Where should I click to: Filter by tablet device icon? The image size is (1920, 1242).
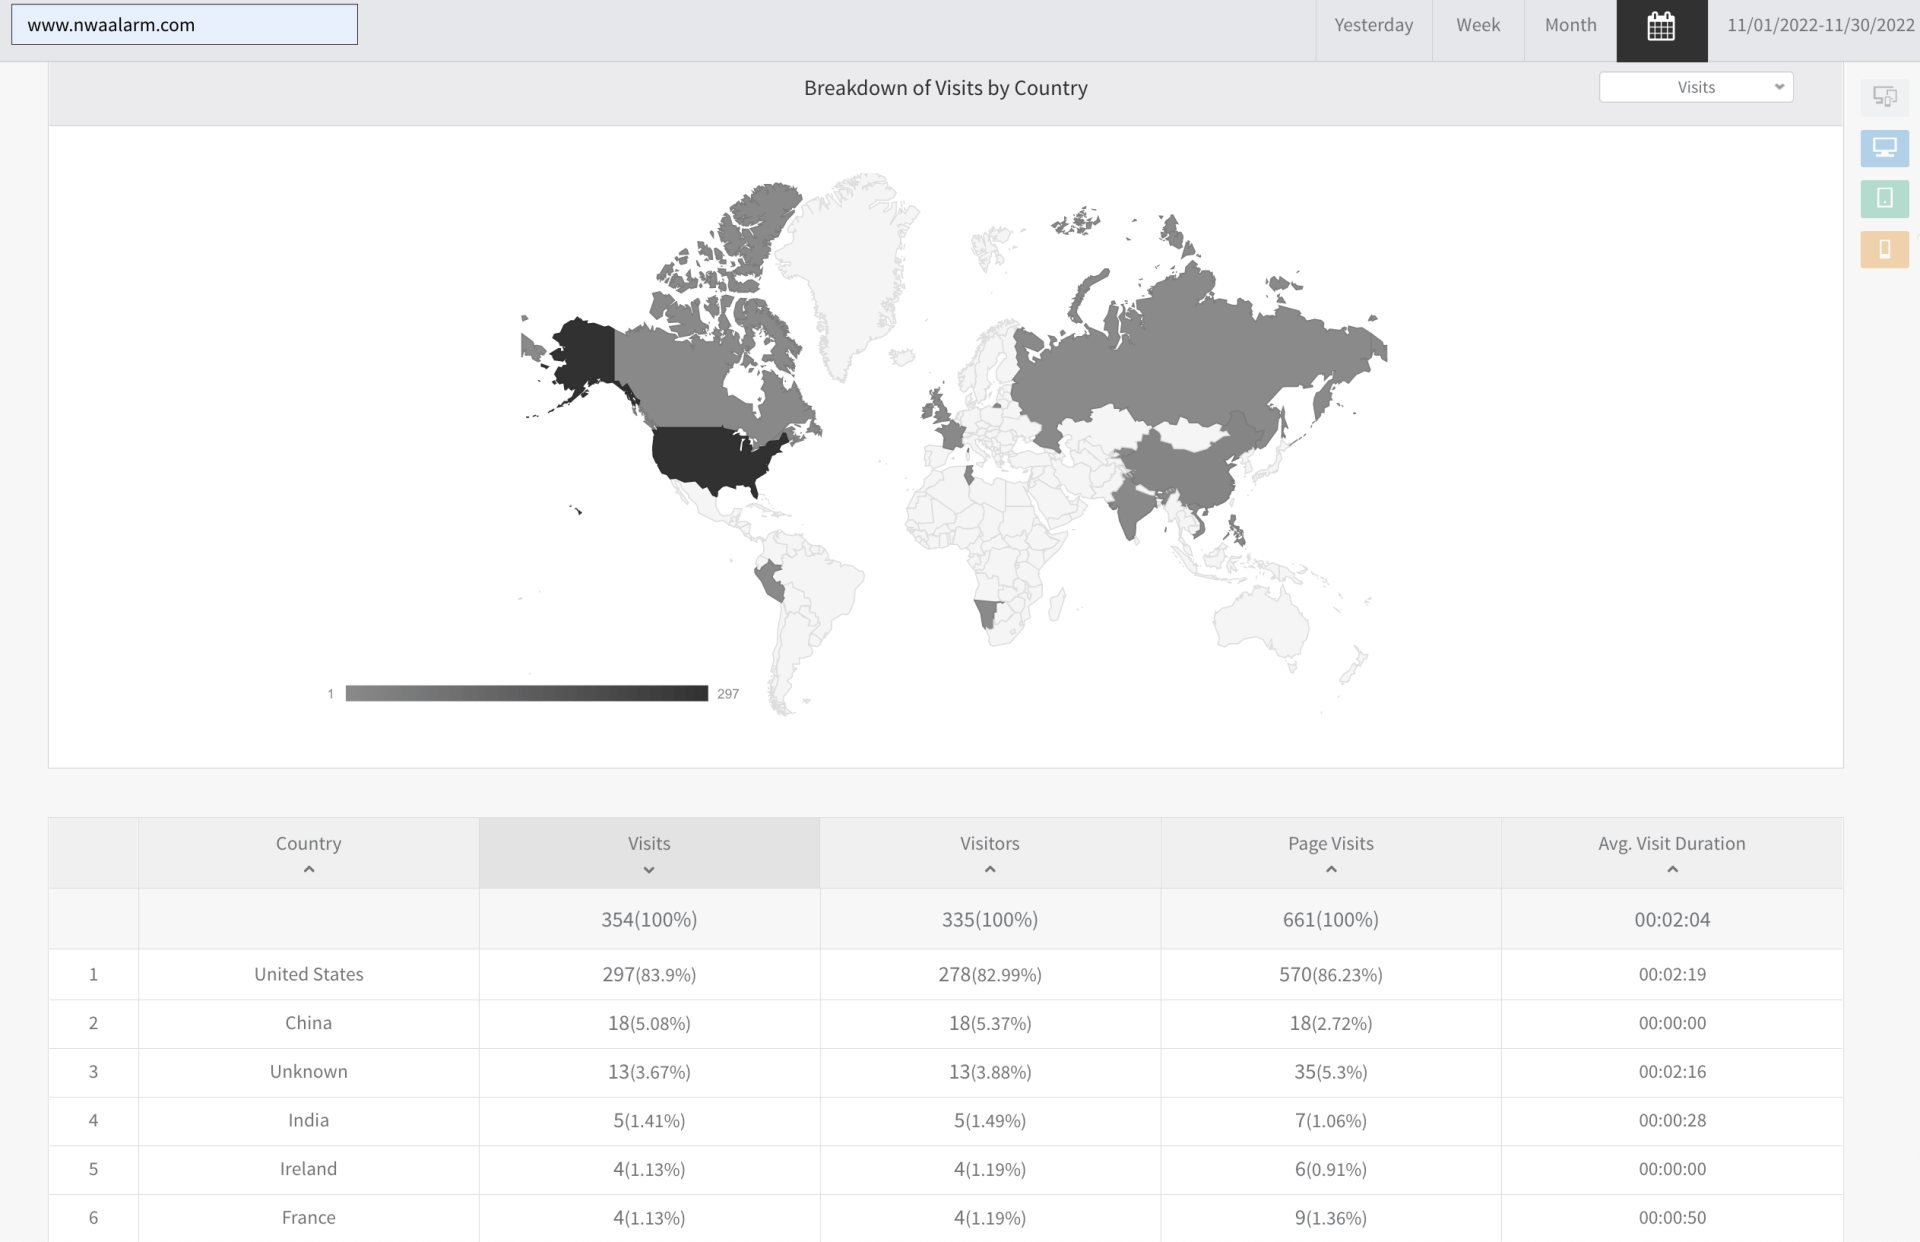point(1884,198)
